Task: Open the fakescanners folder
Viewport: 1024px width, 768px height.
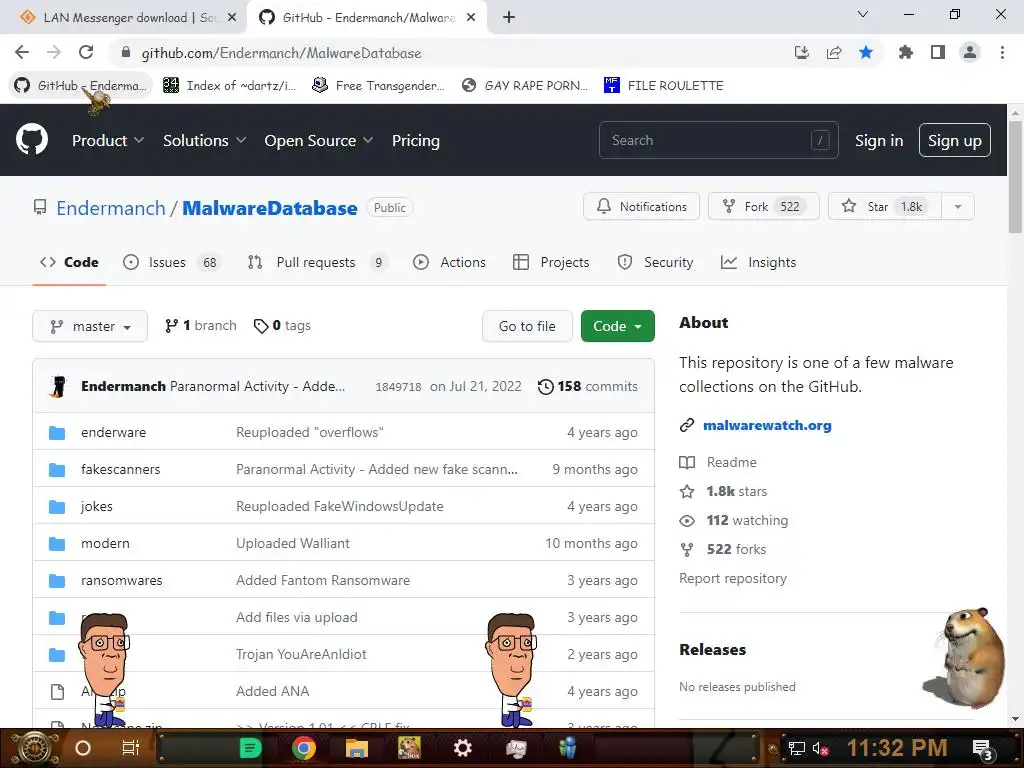Action: (120, 469)
